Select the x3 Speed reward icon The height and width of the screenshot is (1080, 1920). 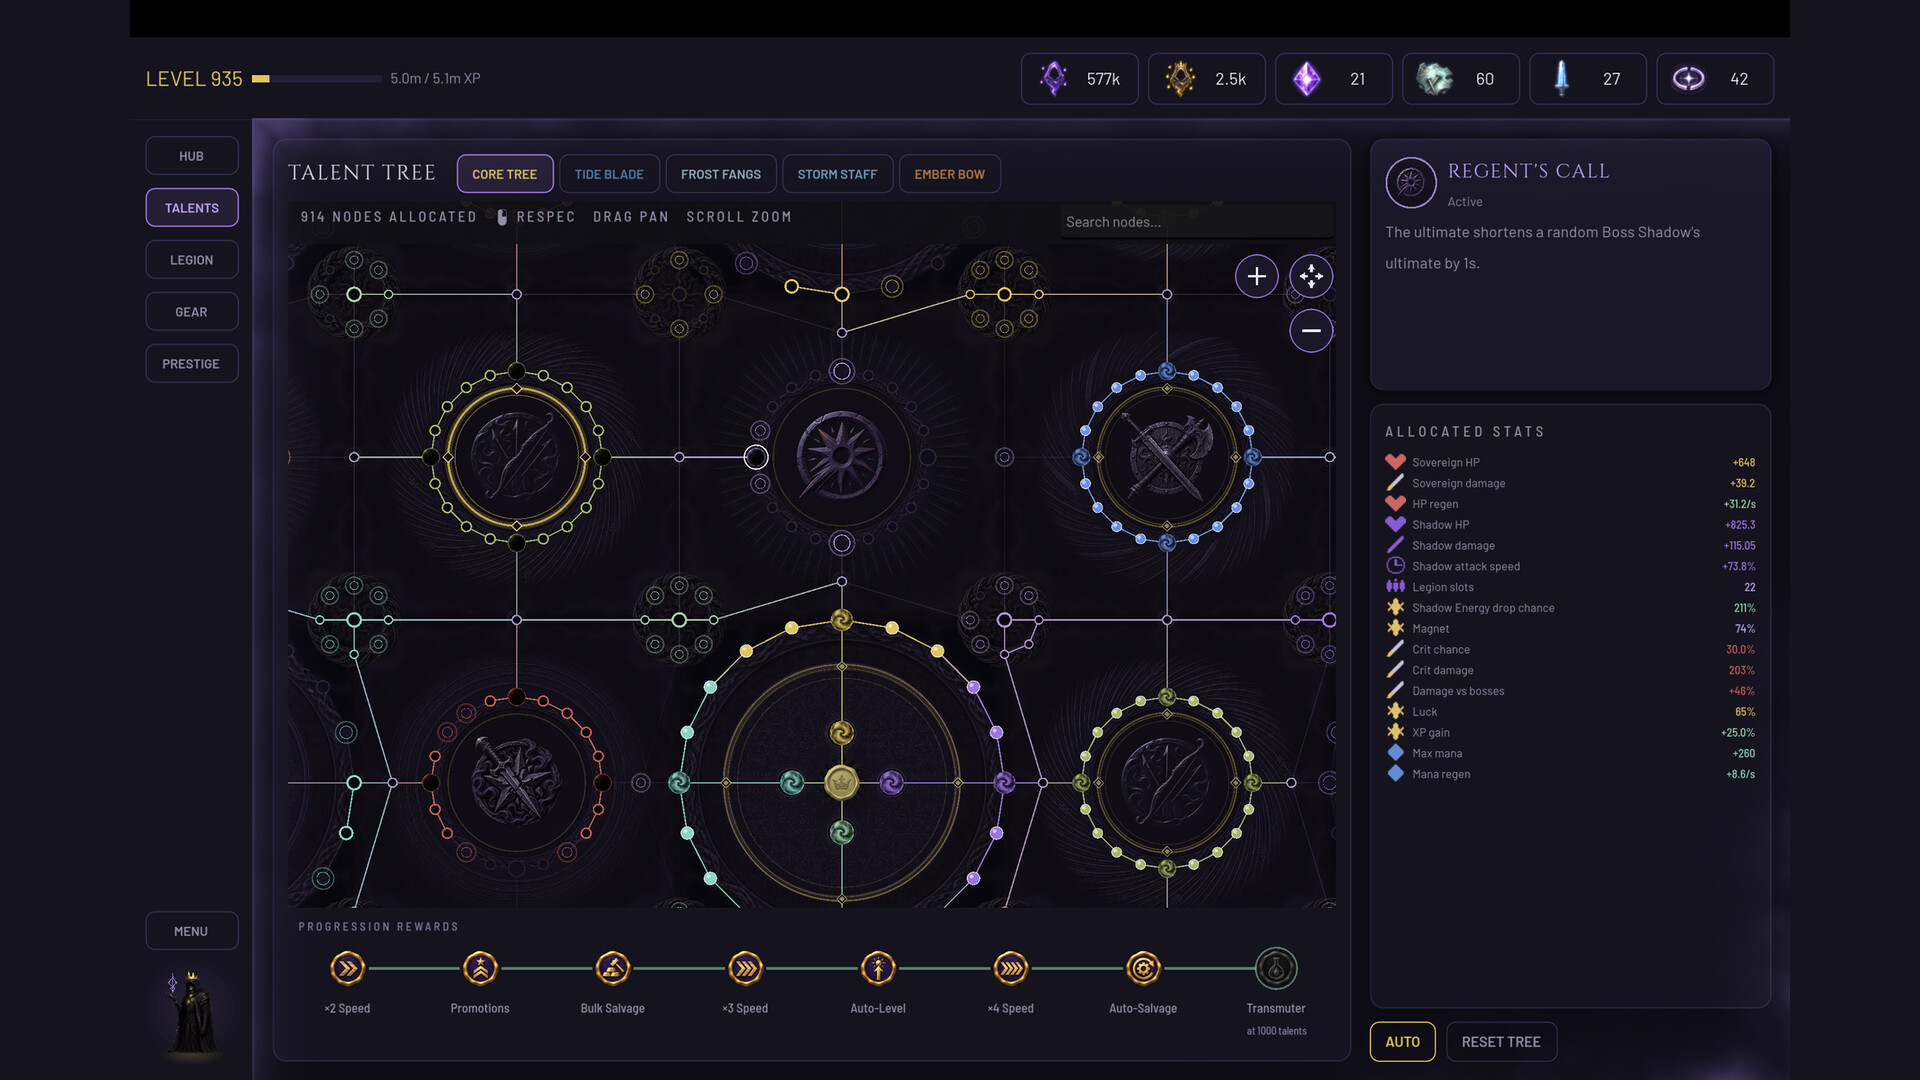(746, 968)
